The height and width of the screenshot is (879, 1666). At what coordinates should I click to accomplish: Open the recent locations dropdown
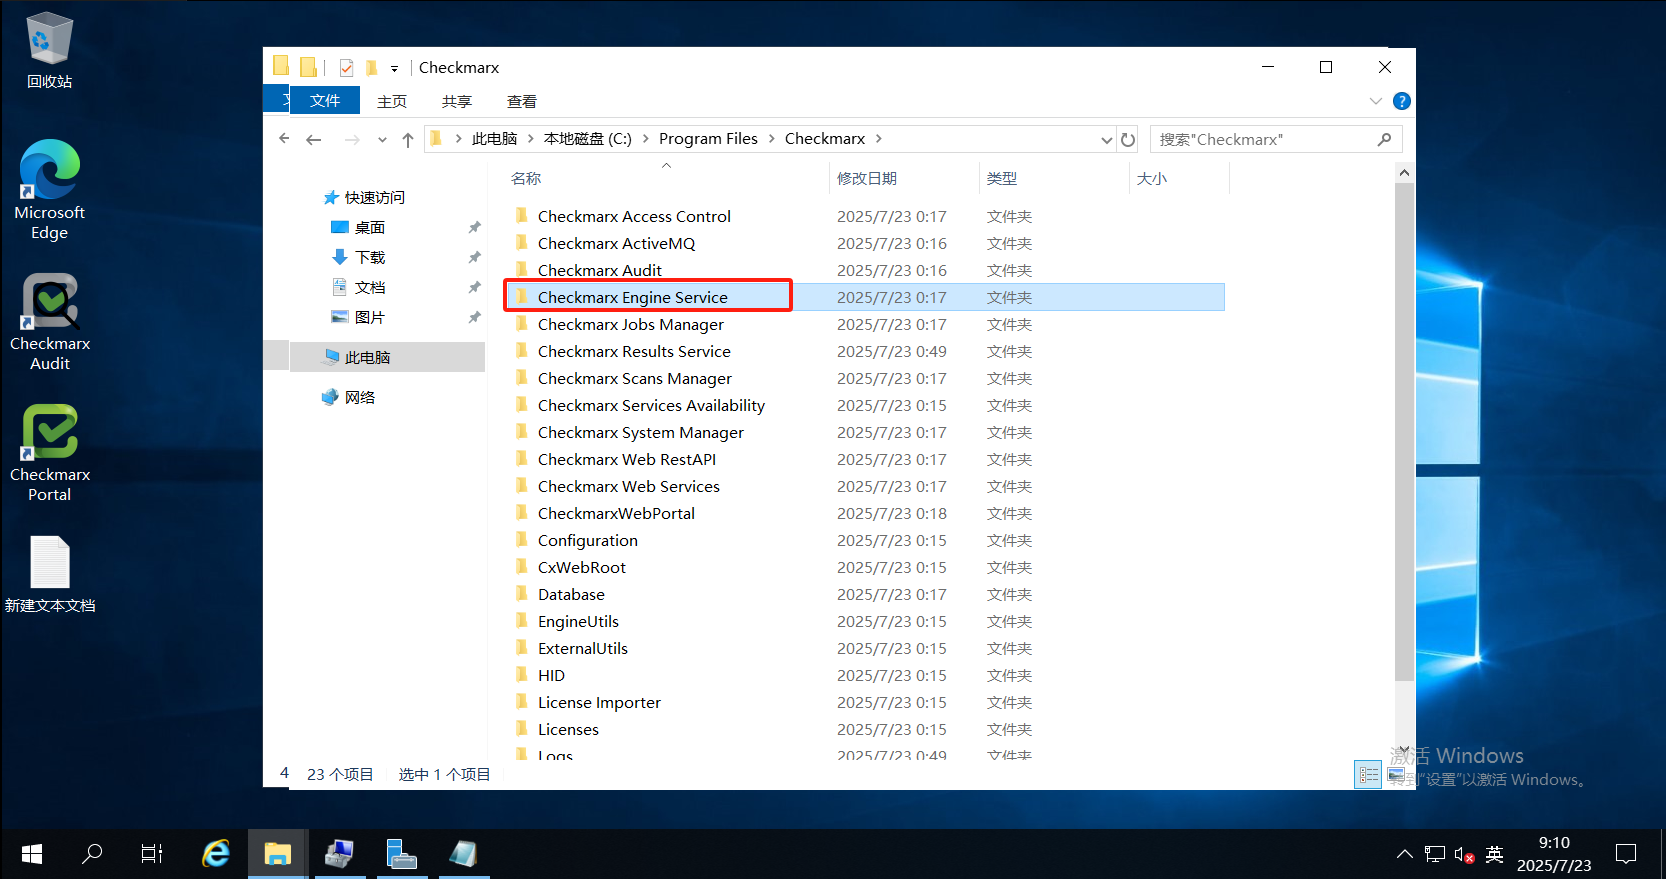382,140
